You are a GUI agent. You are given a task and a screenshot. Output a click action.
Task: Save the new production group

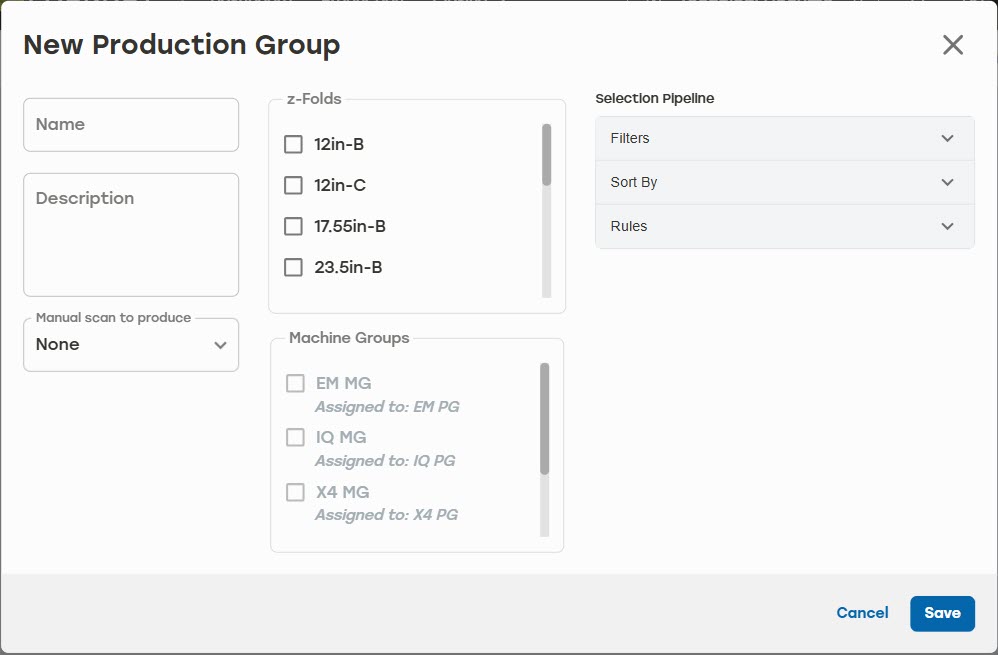click(942, 614)
